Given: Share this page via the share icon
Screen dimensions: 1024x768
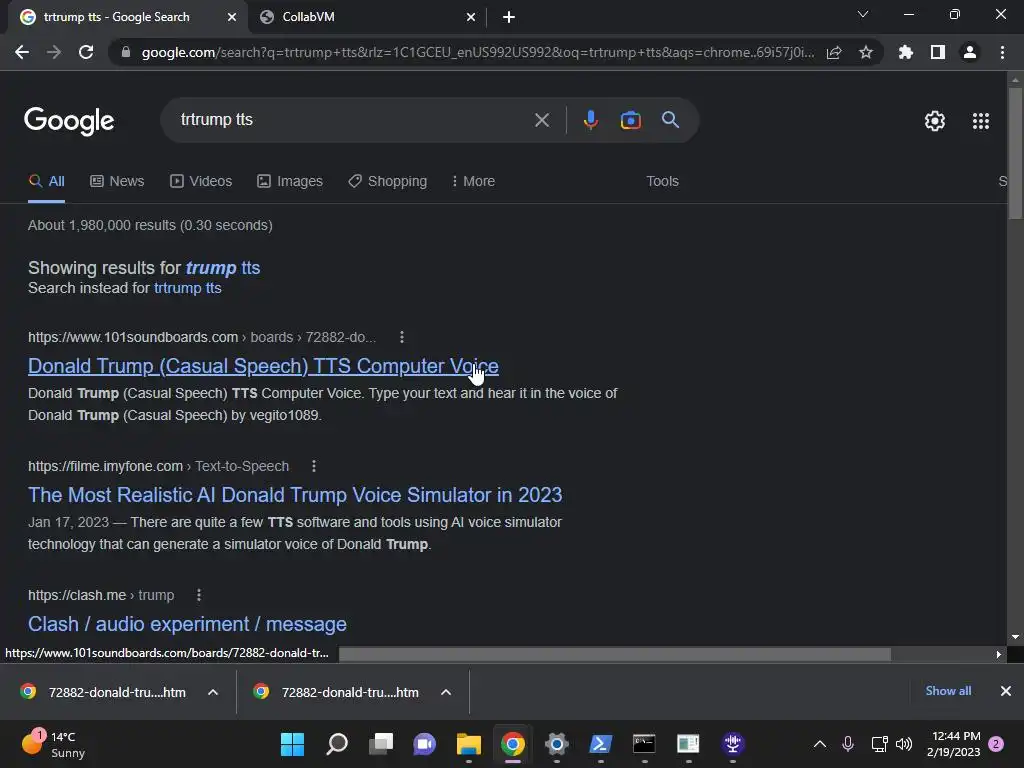Looking at the screenshot, I should pos(834,52).
